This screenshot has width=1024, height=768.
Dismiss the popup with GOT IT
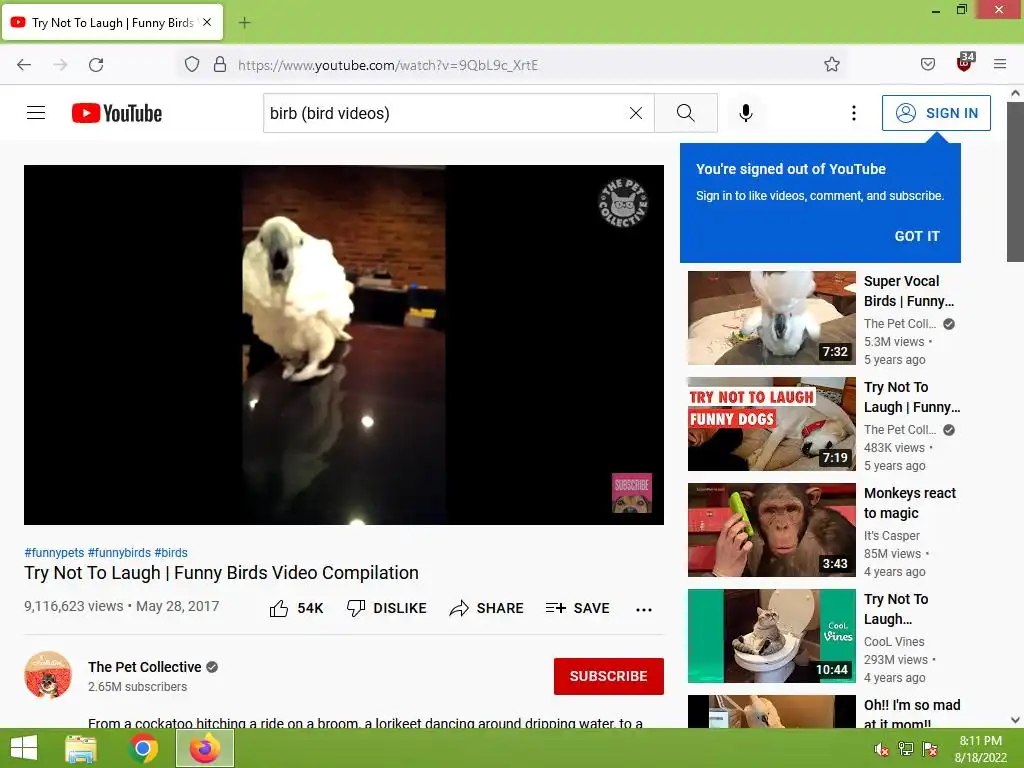[917, 236]
